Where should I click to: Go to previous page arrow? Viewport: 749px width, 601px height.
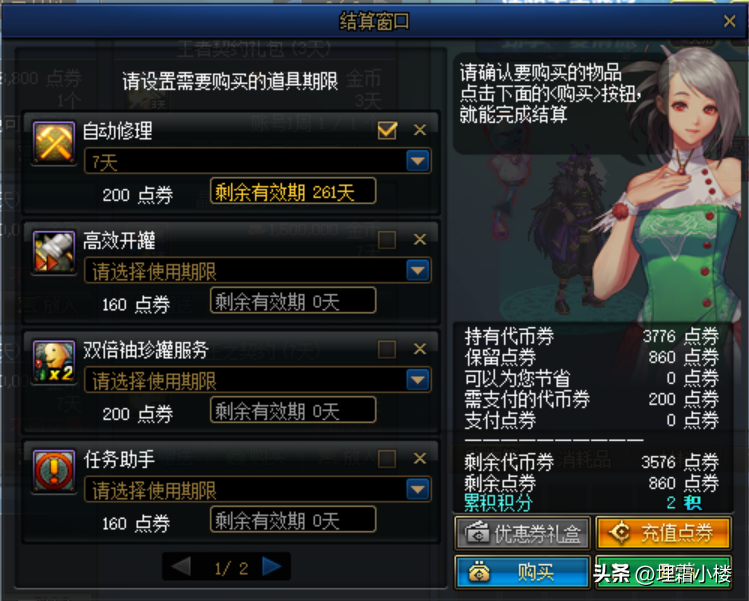coord(181,567)
